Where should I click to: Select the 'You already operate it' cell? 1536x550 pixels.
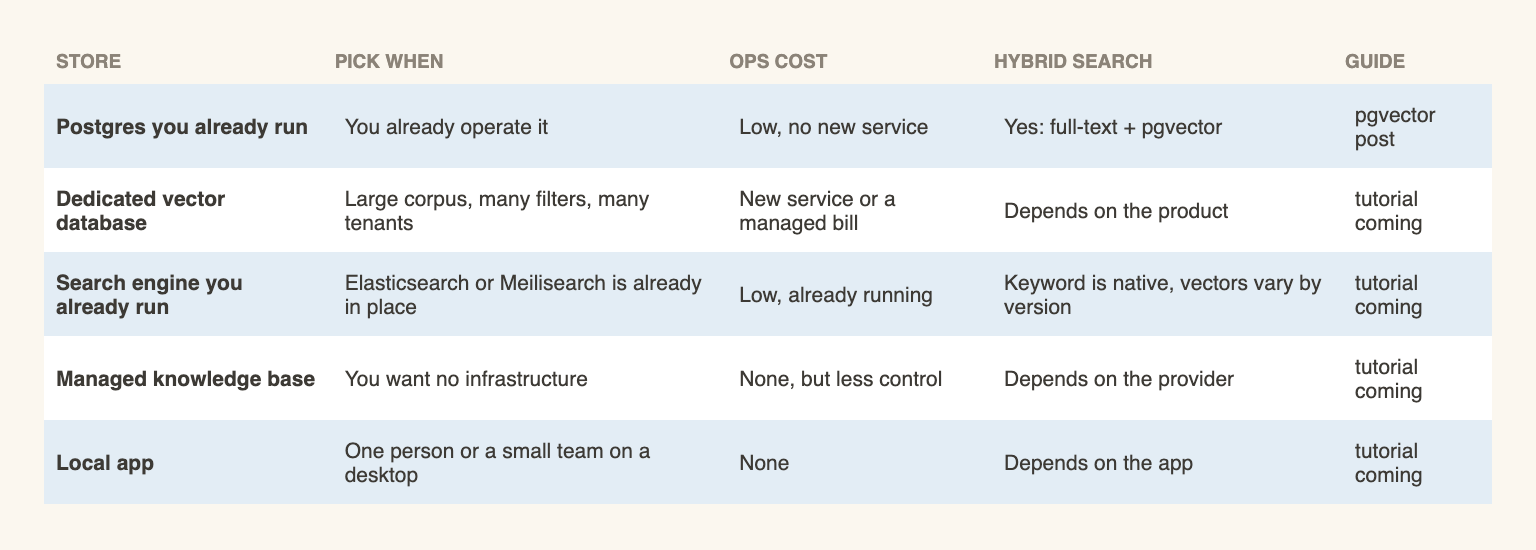tap(446, 127)
